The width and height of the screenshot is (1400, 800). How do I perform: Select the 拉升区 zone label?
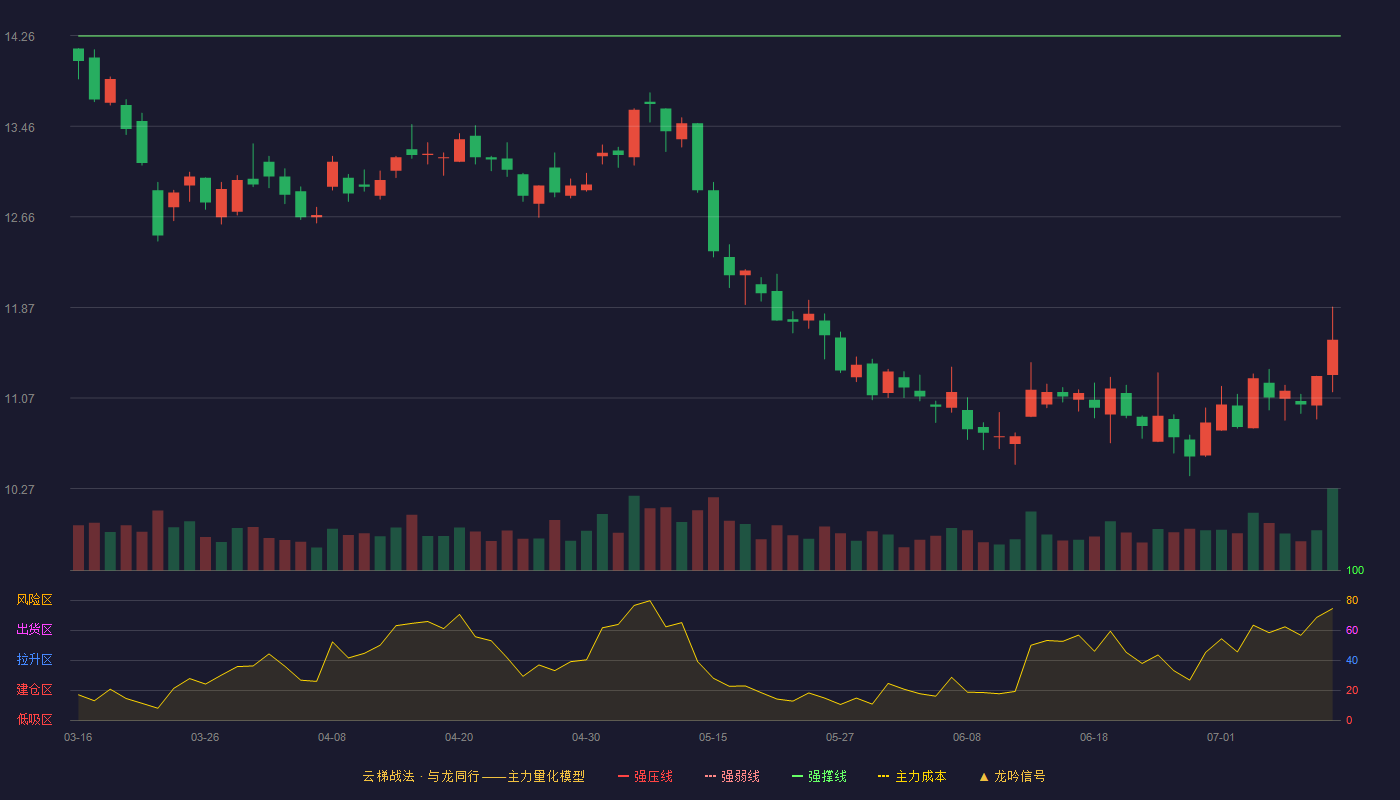(34, 660)
